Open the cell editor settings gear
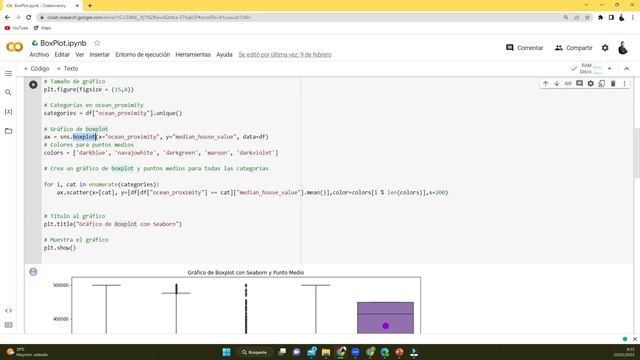The image size is (640, 360). click(x=591, y=83)
